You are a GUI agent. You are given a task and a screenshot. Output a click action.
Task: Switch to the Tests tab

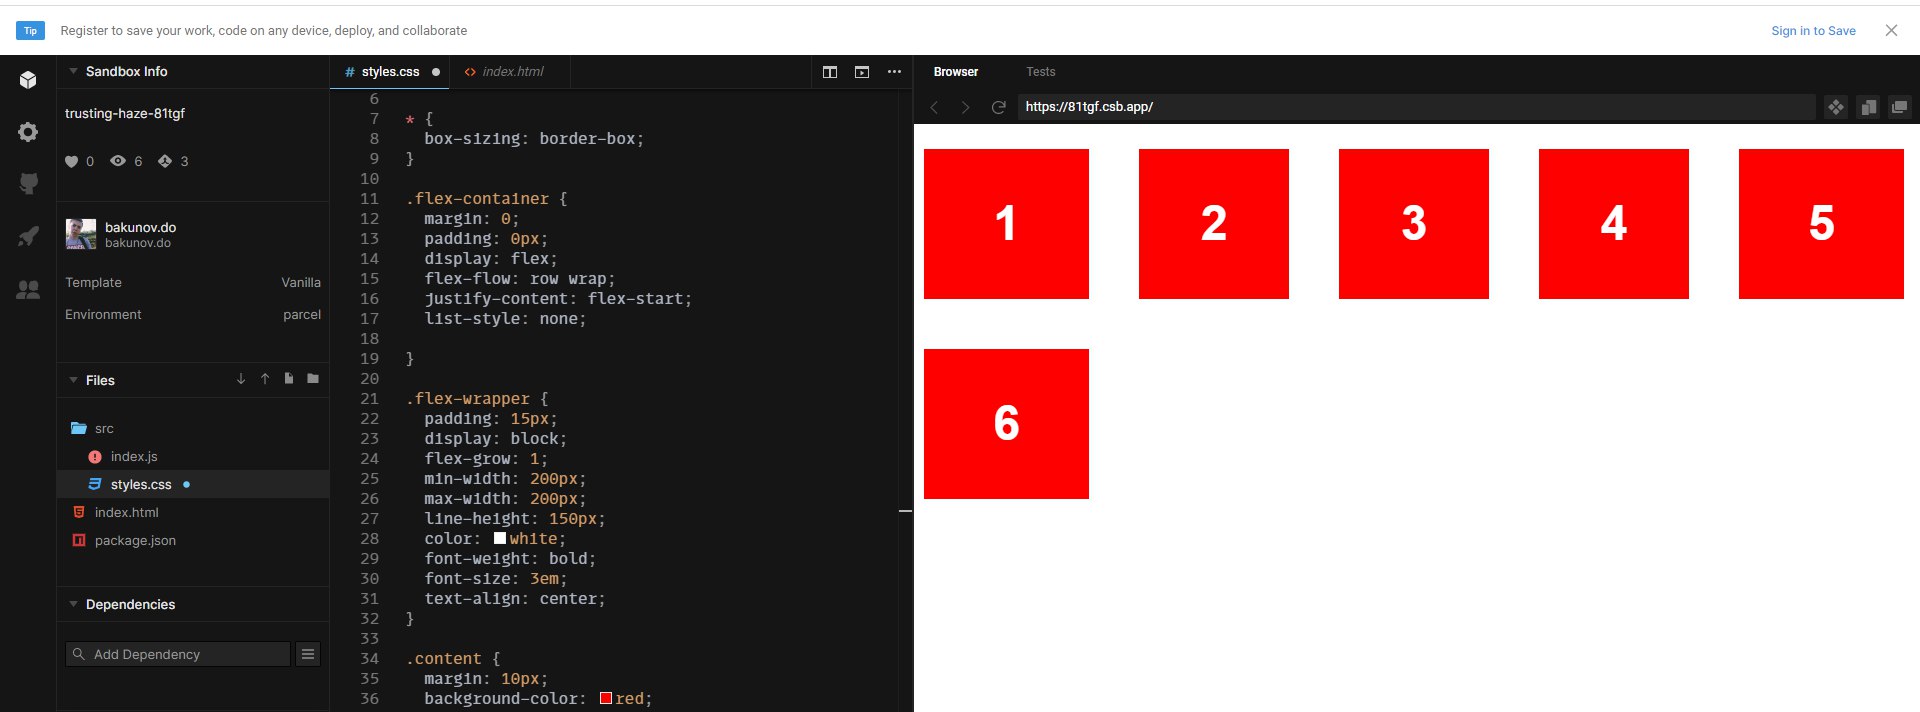[1040, 72]
